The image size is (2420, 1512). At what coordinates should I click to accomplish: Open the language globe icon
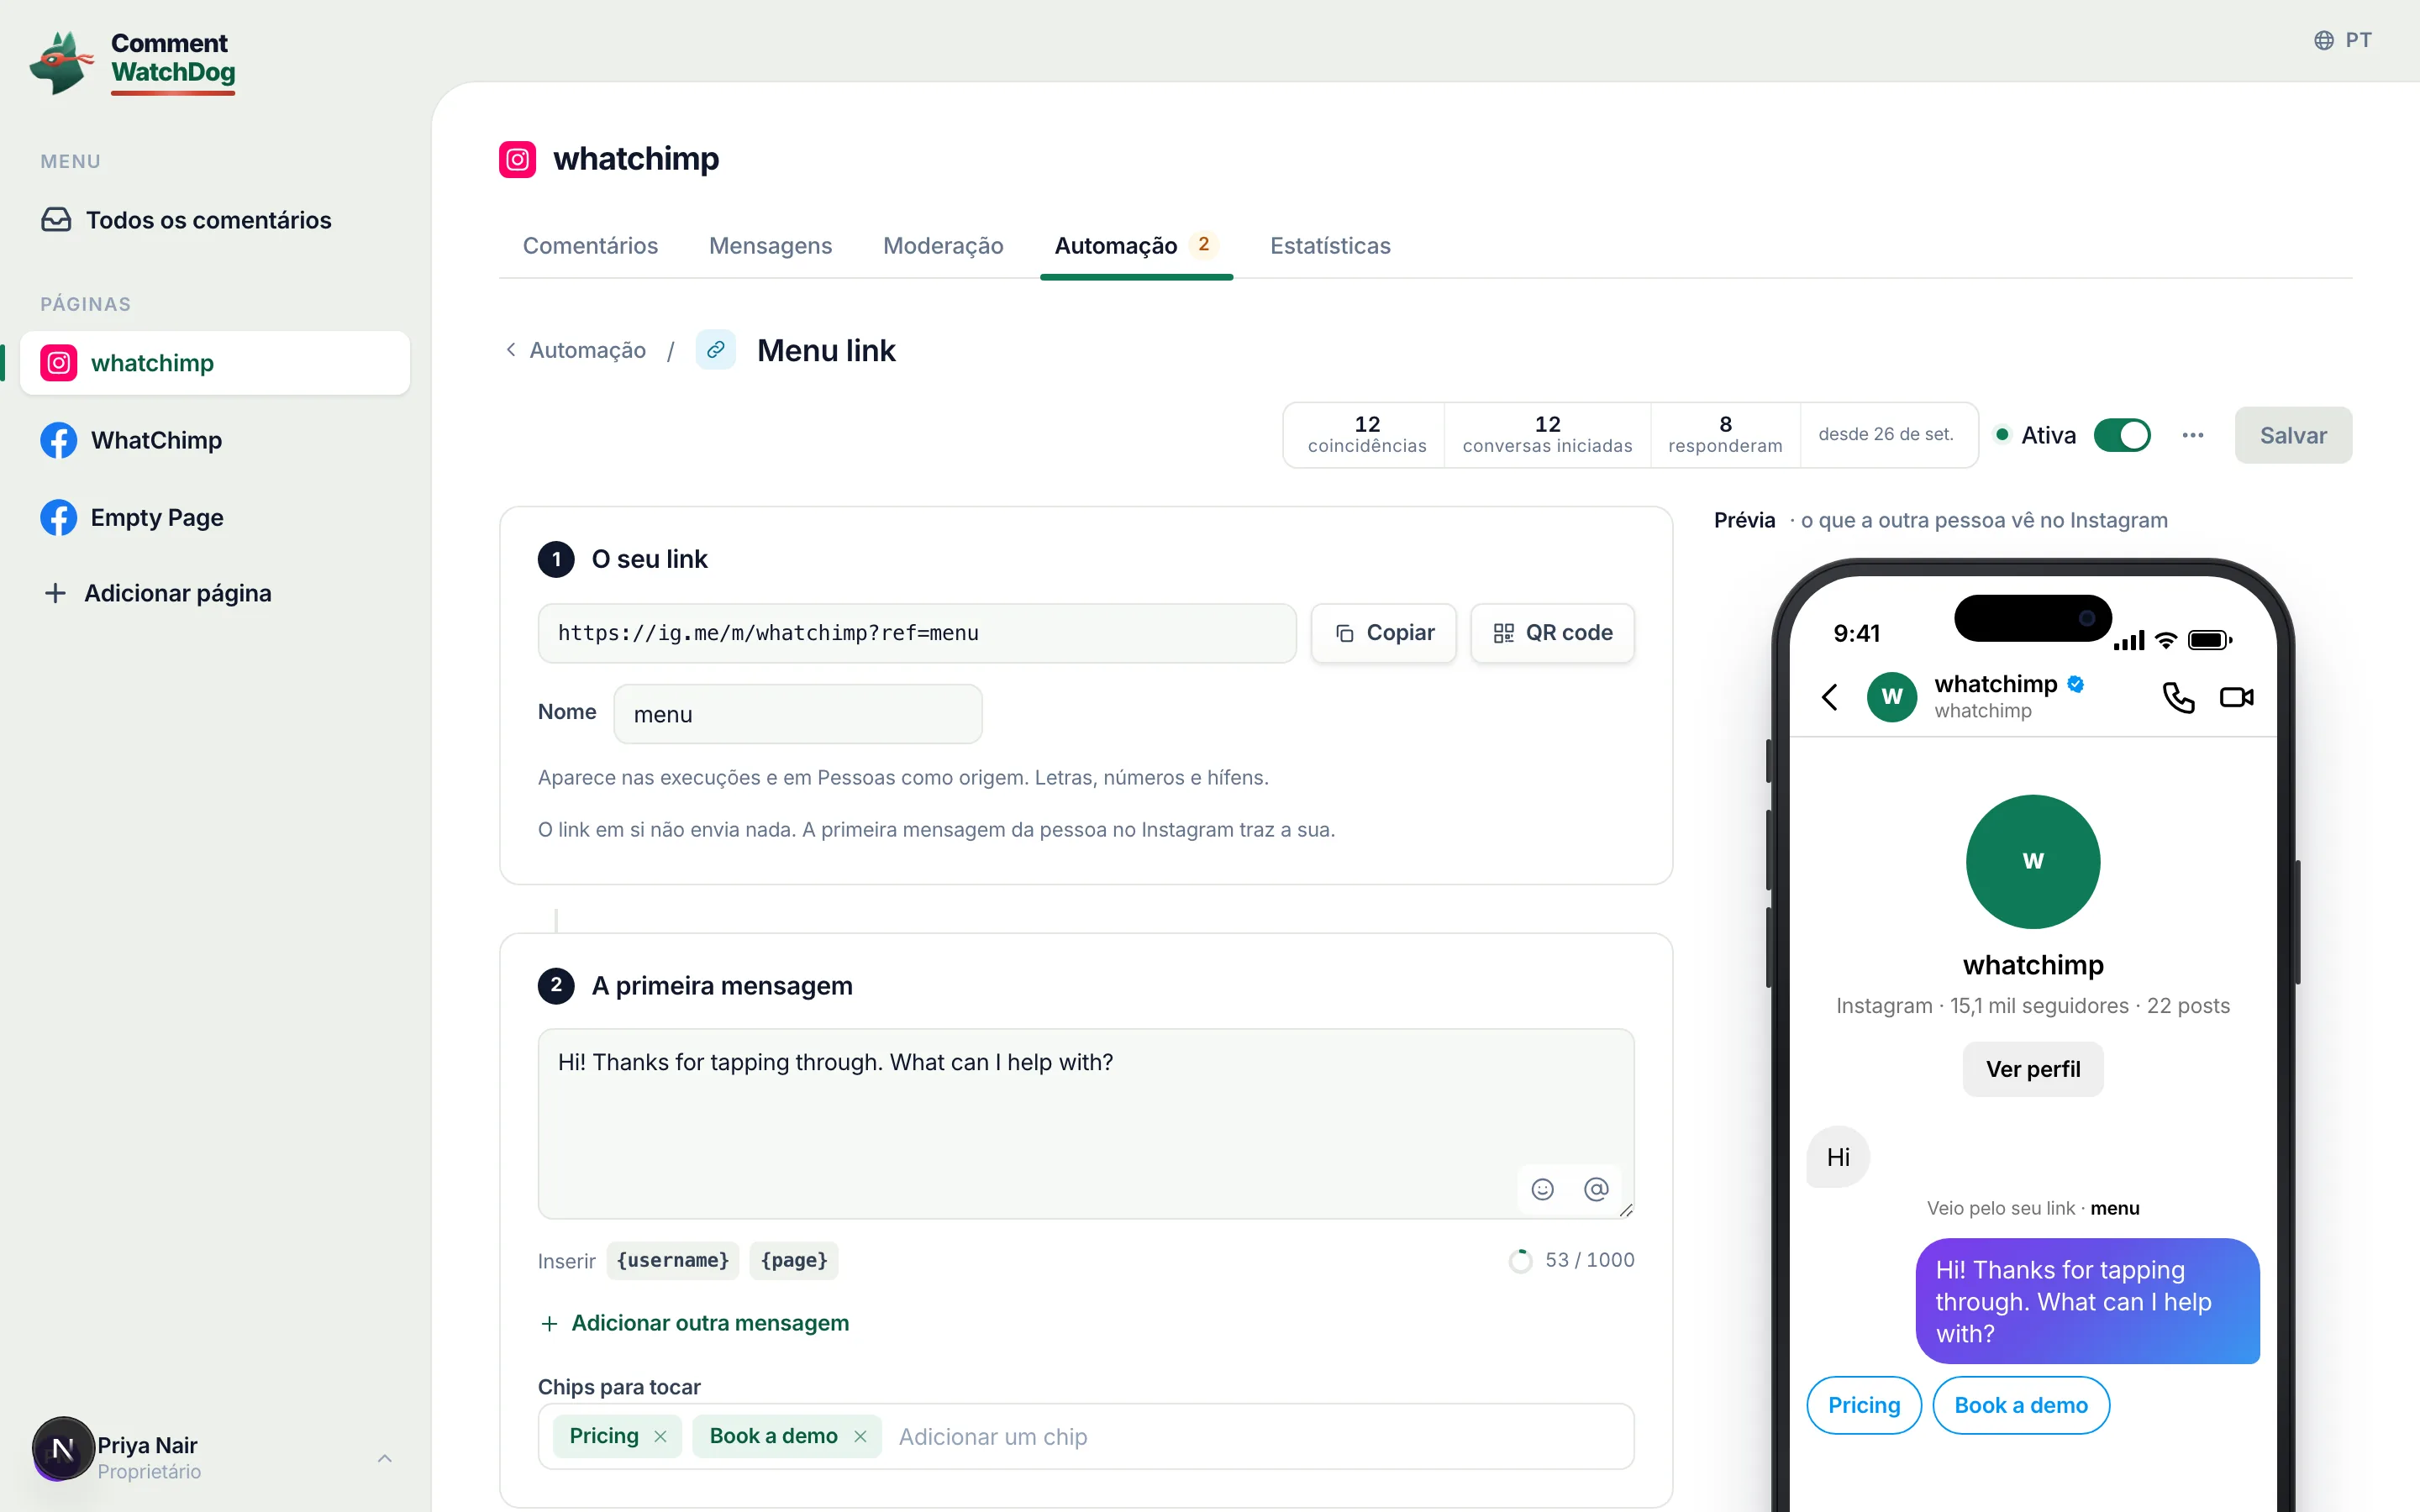click(x=2323, y=40)
